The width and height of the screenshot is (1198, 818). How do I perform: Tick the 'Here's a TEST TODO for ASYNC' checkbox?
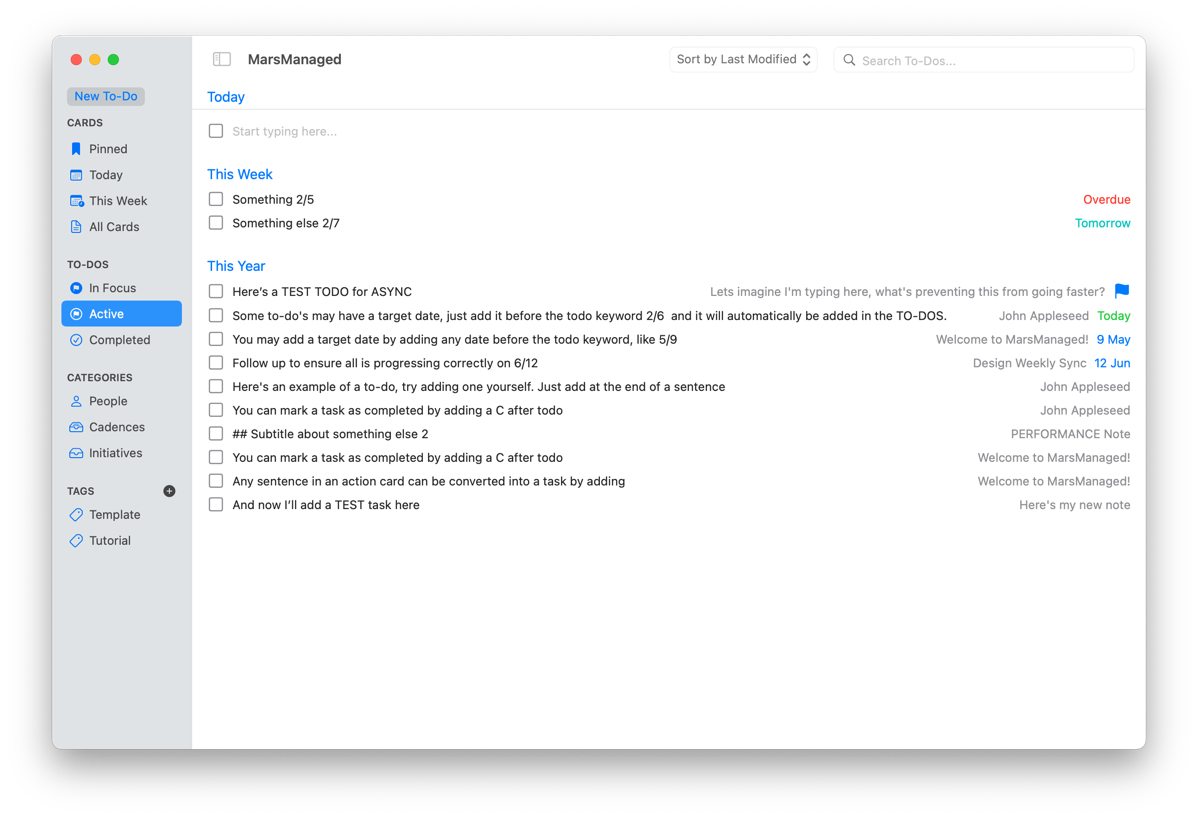(216, 292)
